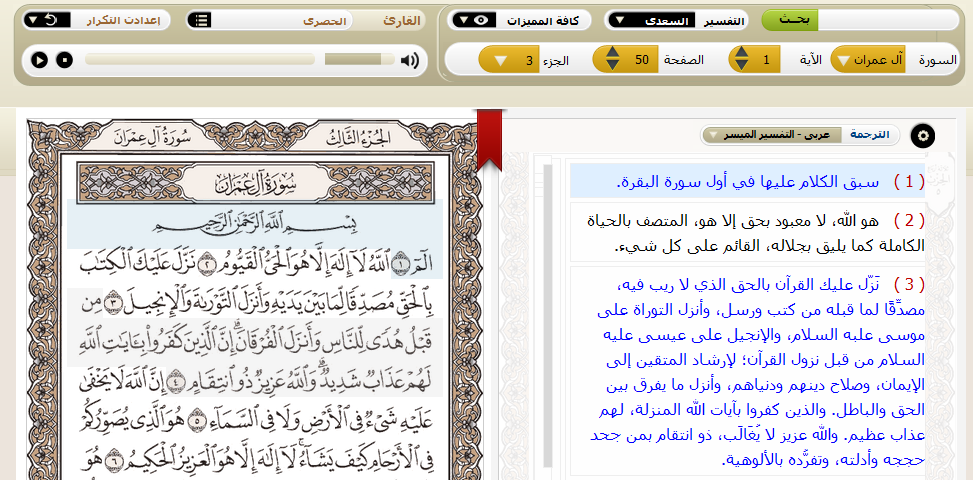Image resolution: width=973 pixels, height=480 pixels.
Task: Open translation عربي - التفسير الميسر dropdown
Action: [x=772, y=135]
